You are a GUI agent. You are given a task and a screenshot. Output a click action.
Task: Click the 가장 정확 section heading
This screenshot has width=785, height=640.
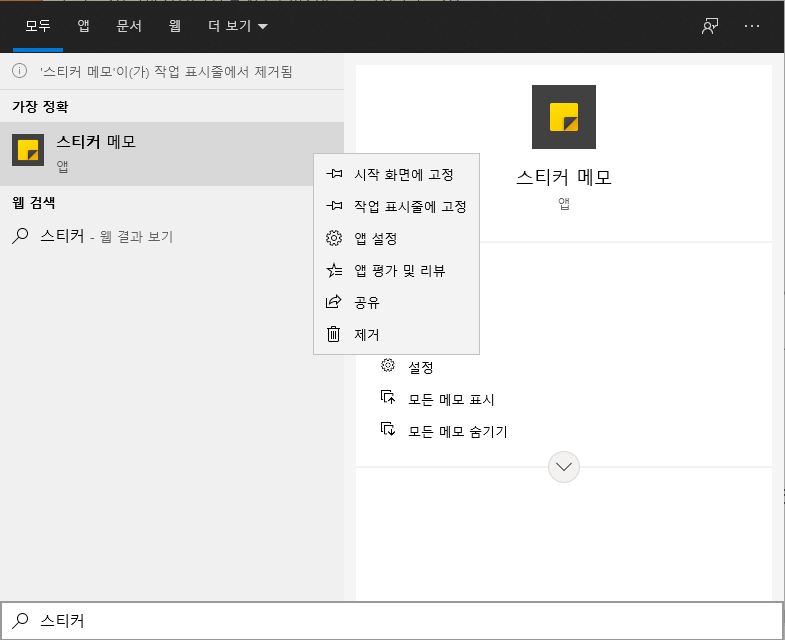40,107
